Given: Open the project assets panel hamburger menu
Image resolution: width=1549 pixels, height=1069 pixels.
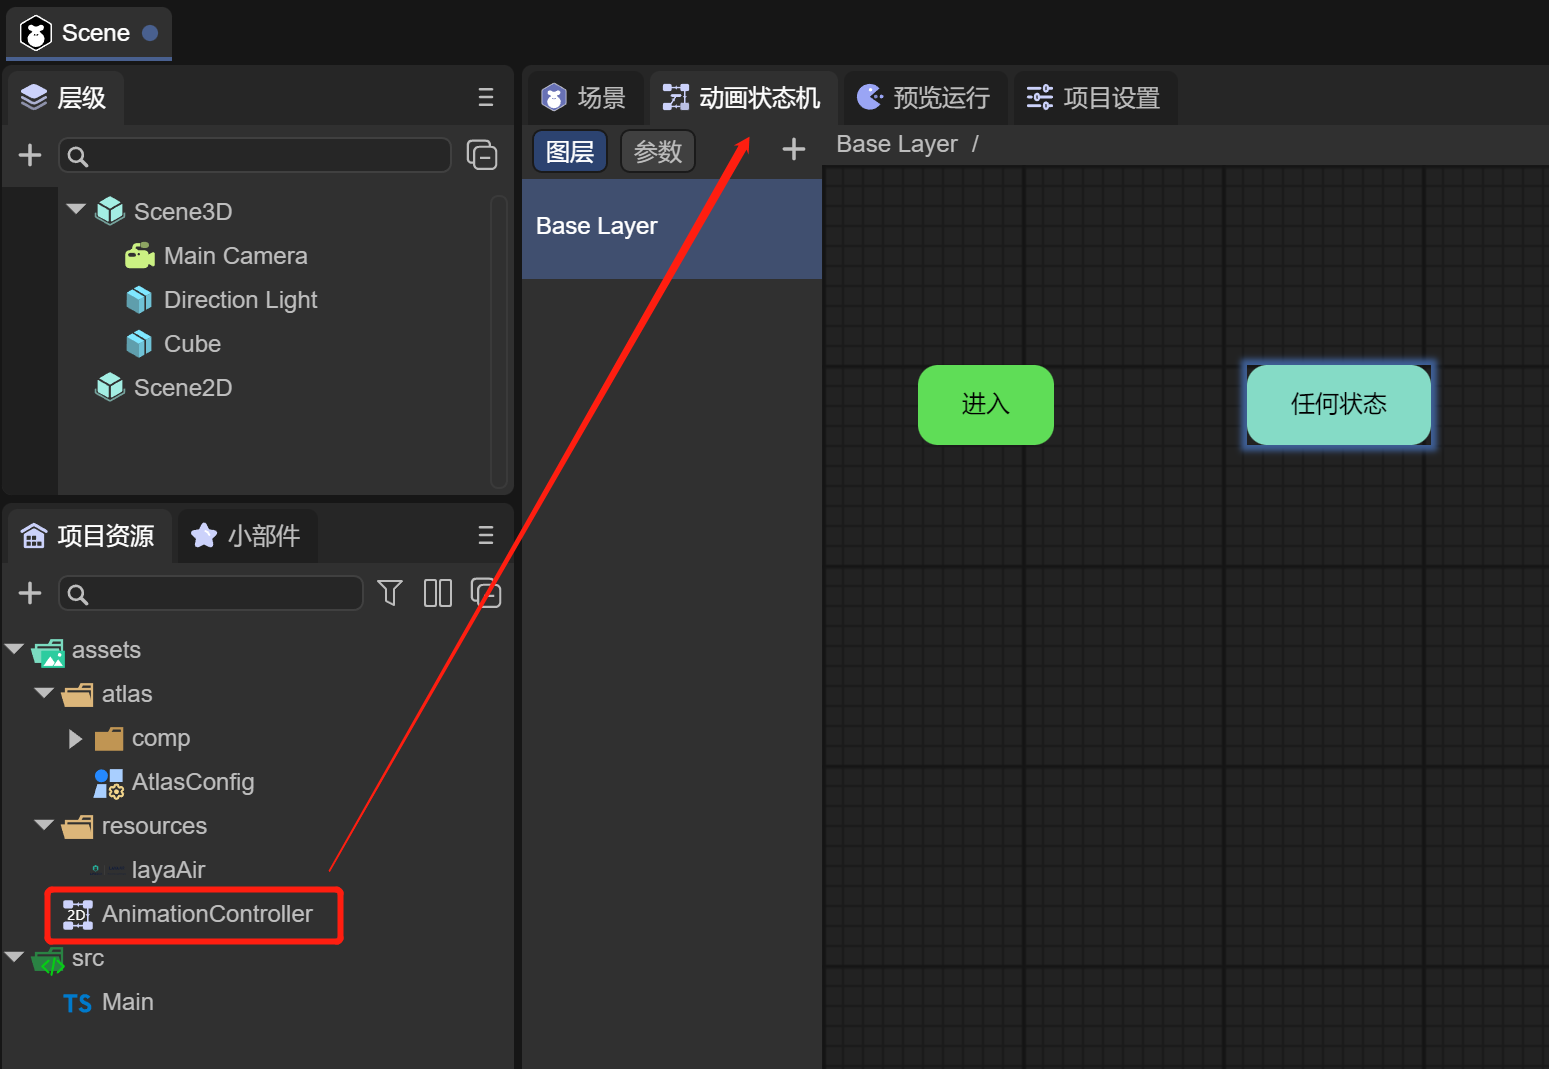Looking at the screenshot, I should pos(486,535).
